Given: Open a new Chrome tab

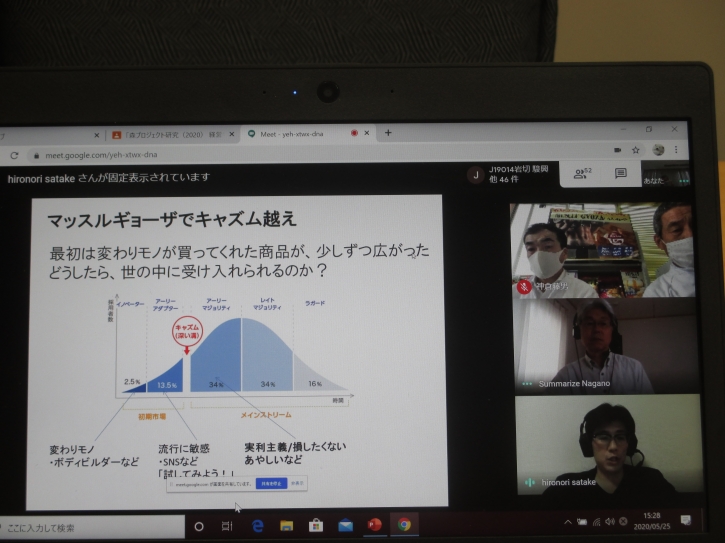Looking at the screenshot, I should 388,133.
